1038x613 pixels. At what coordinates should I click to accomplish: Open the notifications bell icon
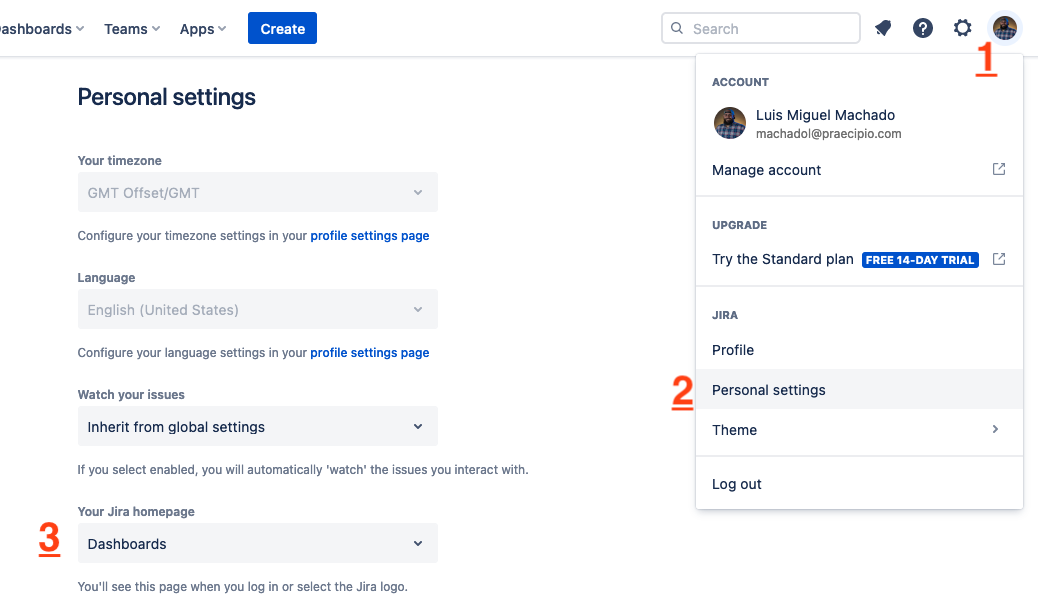click(883, 28)
